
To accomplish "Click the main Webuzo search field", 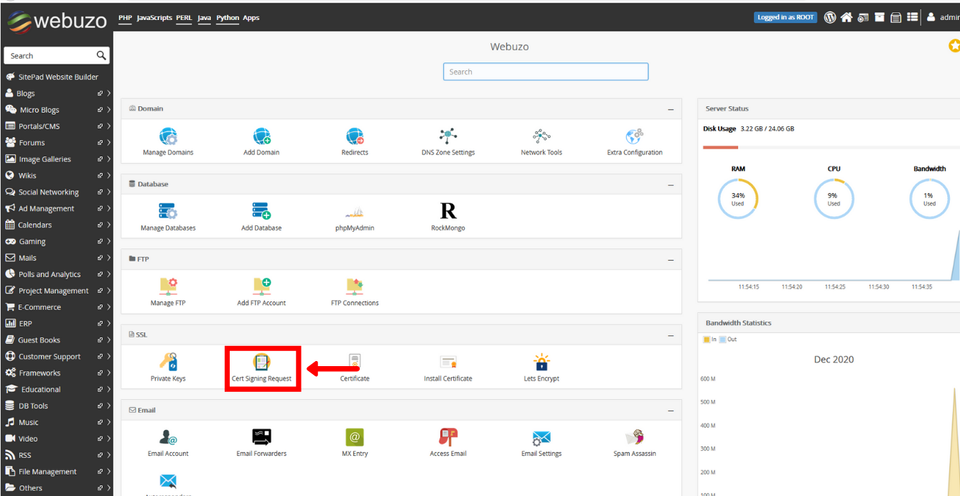I will 545,72.
